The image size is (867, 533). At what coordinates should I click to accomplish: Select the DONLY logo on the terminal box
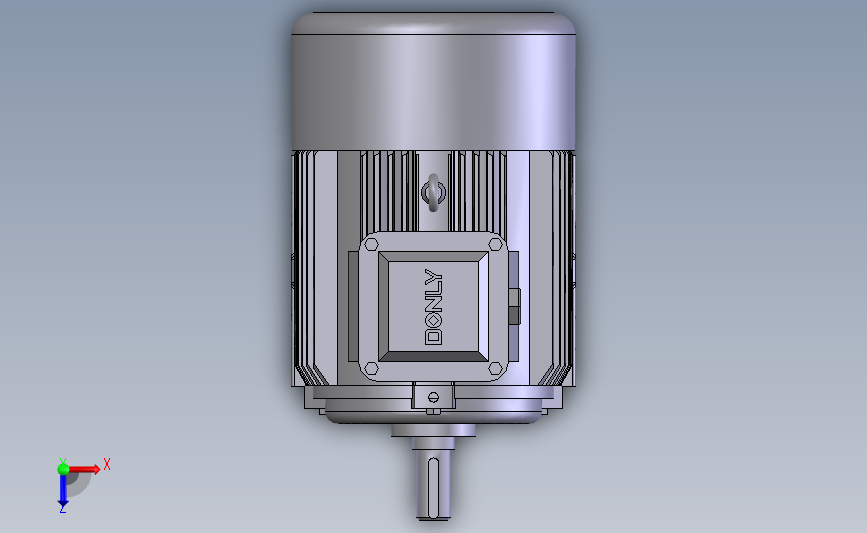433,307
